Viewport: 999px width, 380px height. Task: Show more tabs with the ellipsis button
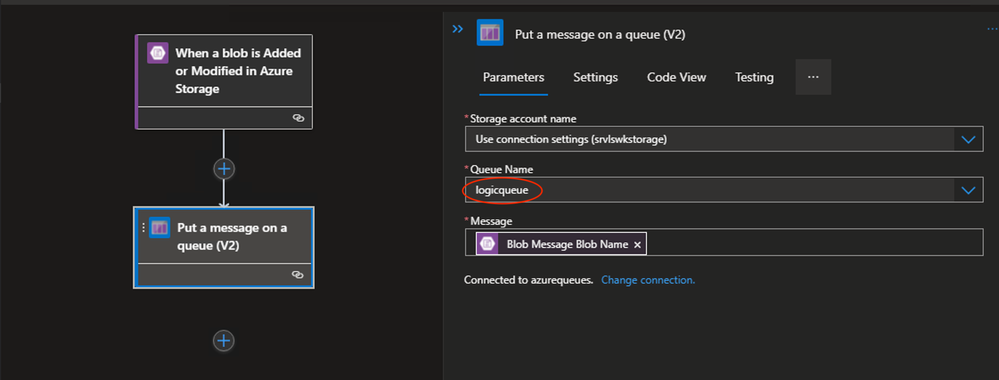click(813, 77)
